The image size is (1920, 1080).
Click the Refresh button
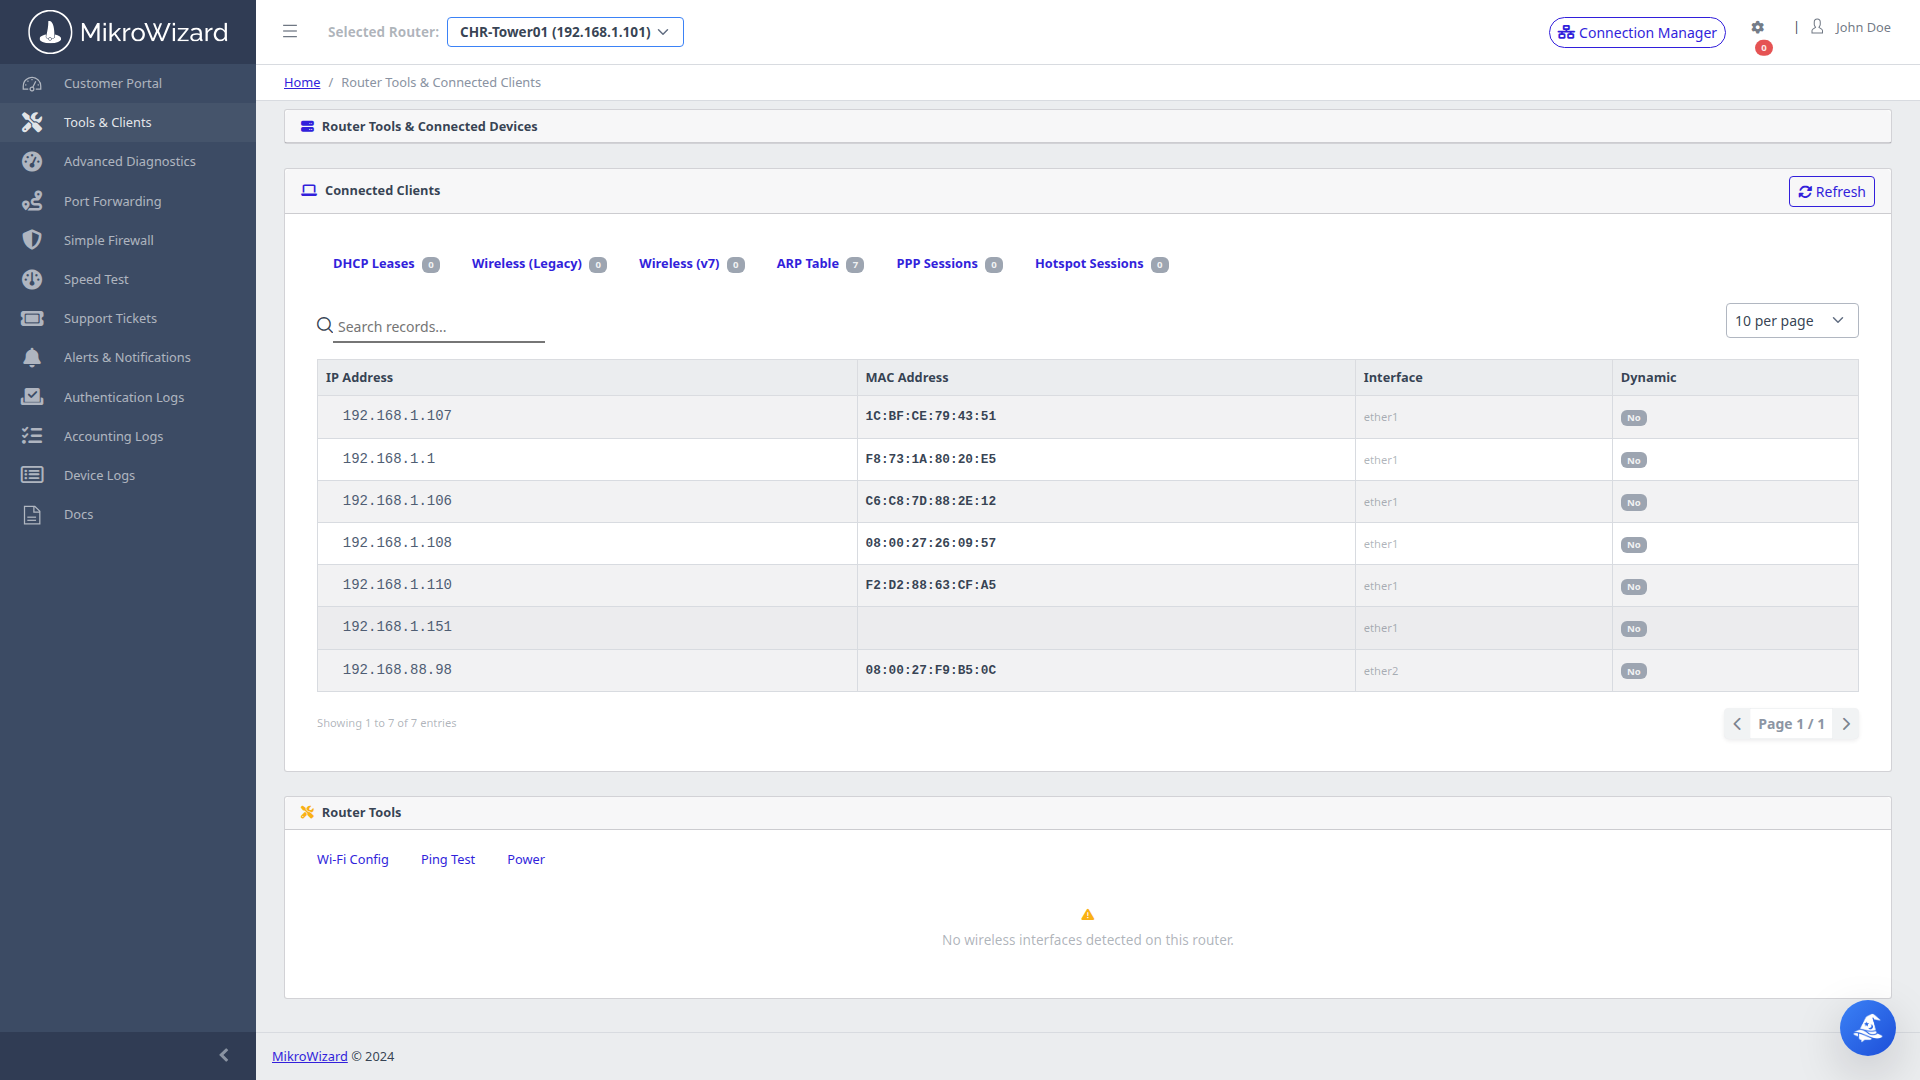click(1831, 192)
